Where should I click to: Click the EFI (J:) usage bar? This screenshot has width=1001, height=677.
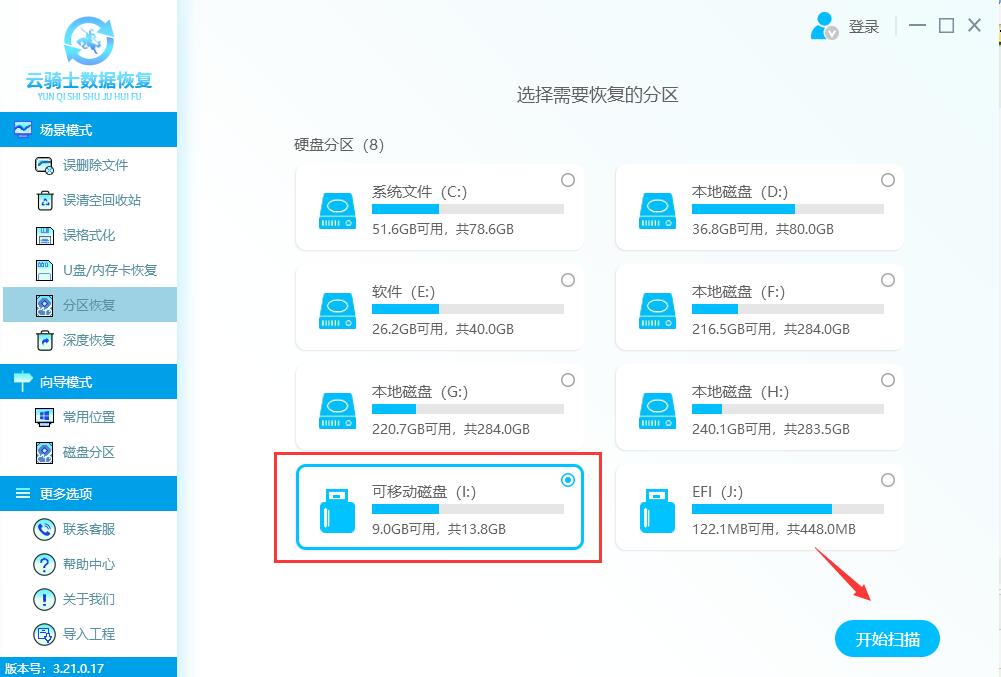(788, 509)
